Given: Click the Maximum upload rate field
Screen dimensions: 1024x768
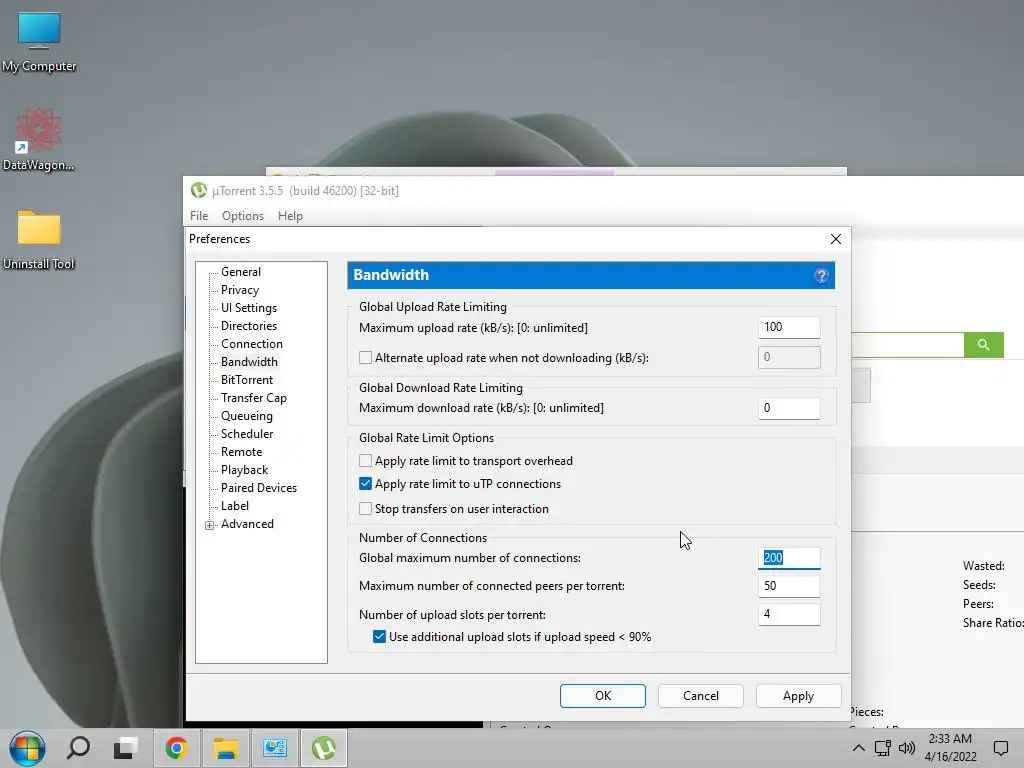Looking at the screenshot, I should [x=789, y=327].
